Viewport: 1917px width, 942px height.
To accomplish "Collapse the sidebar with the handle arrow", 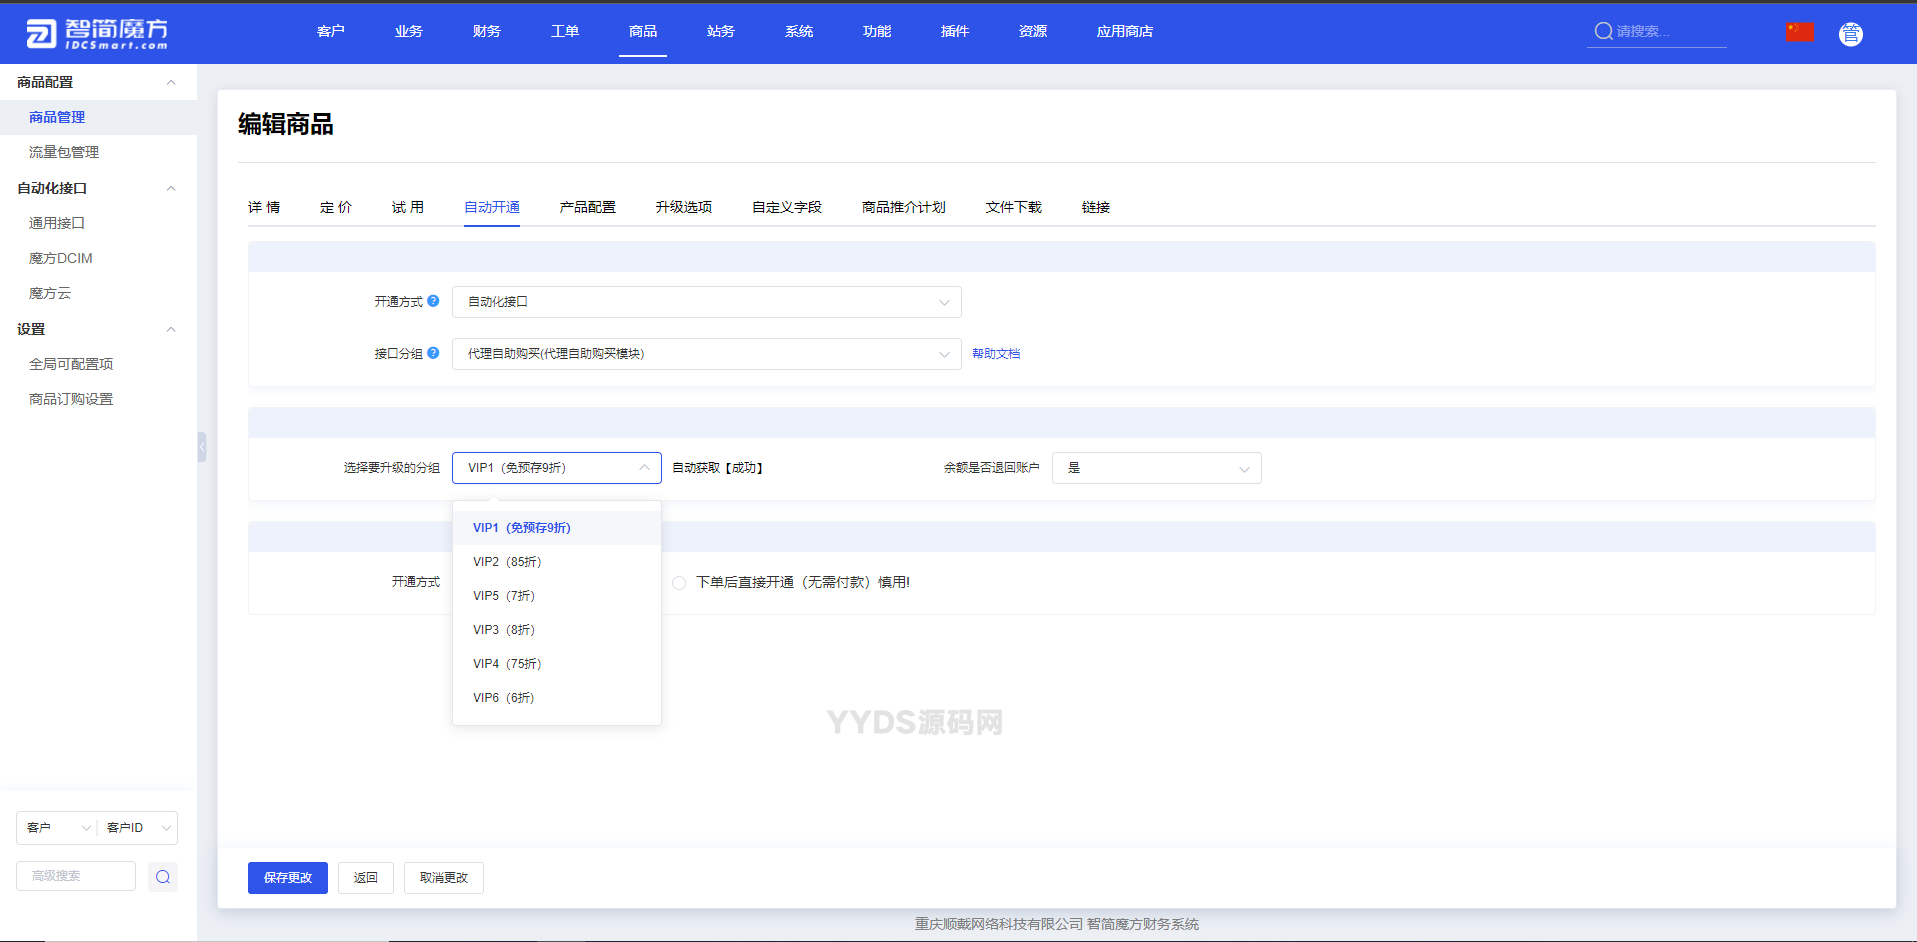I will tap(202, 447).
